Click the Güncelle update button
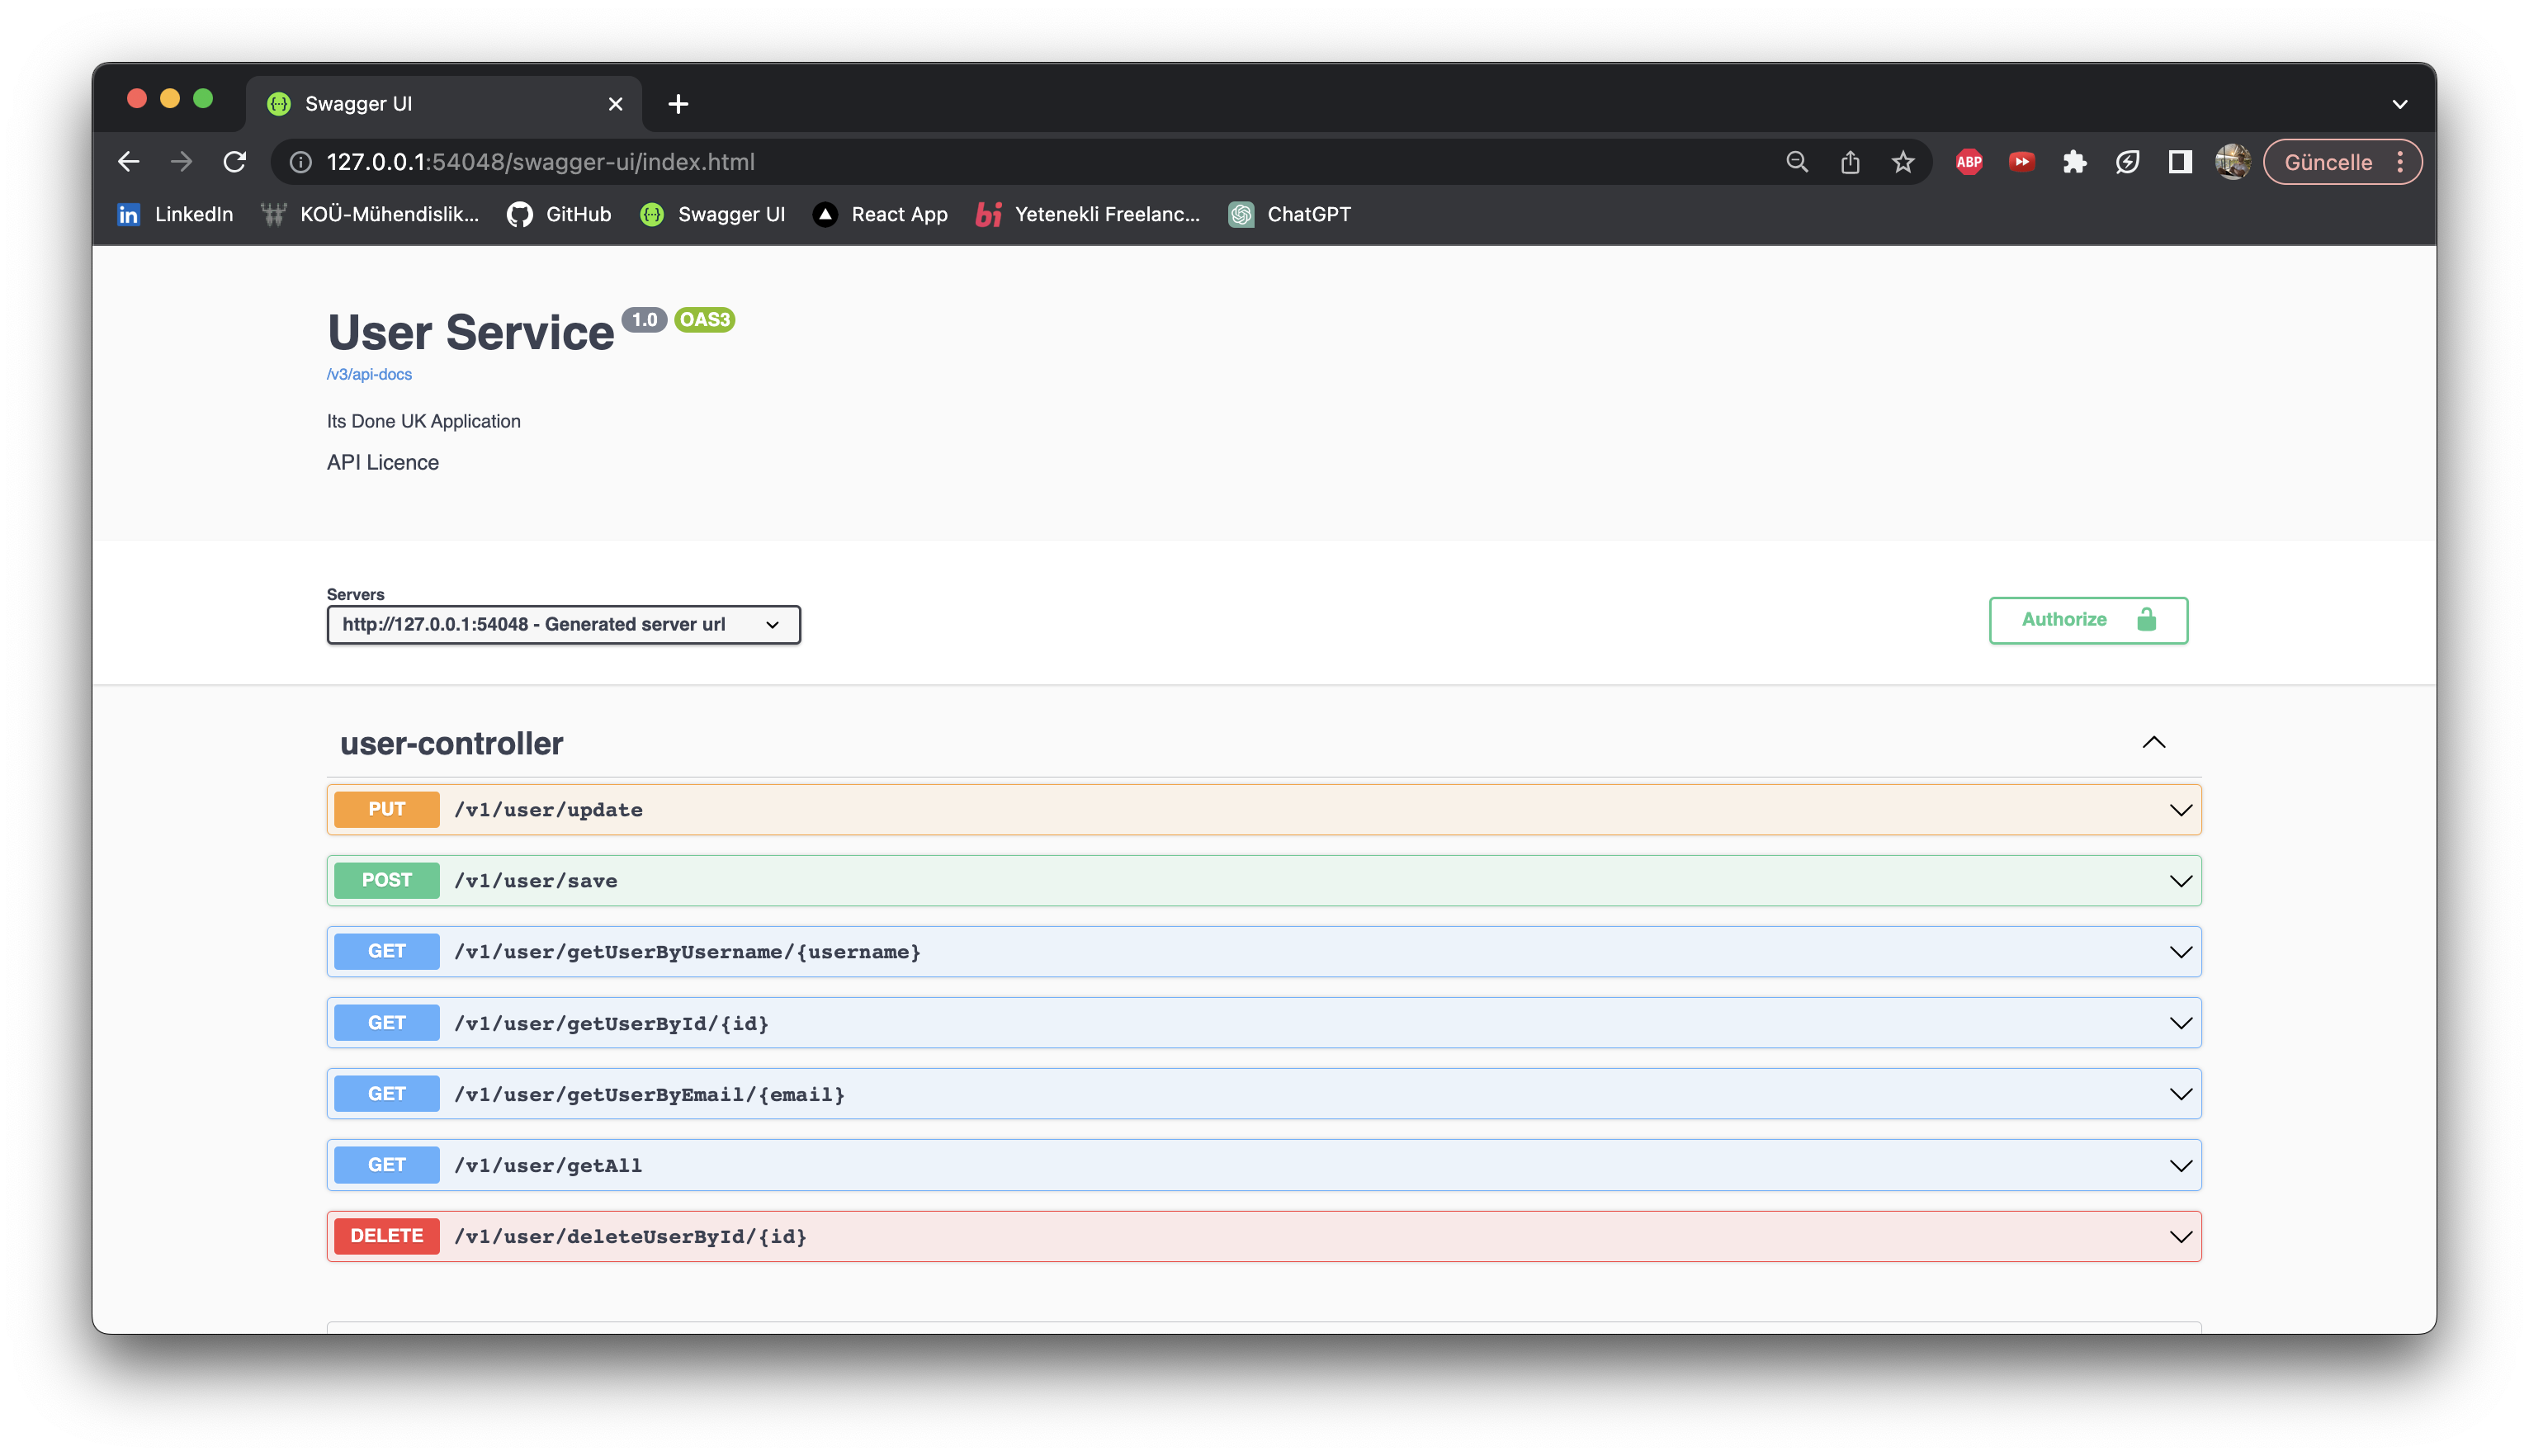 pyautogui.click(x=2327, y=162)
